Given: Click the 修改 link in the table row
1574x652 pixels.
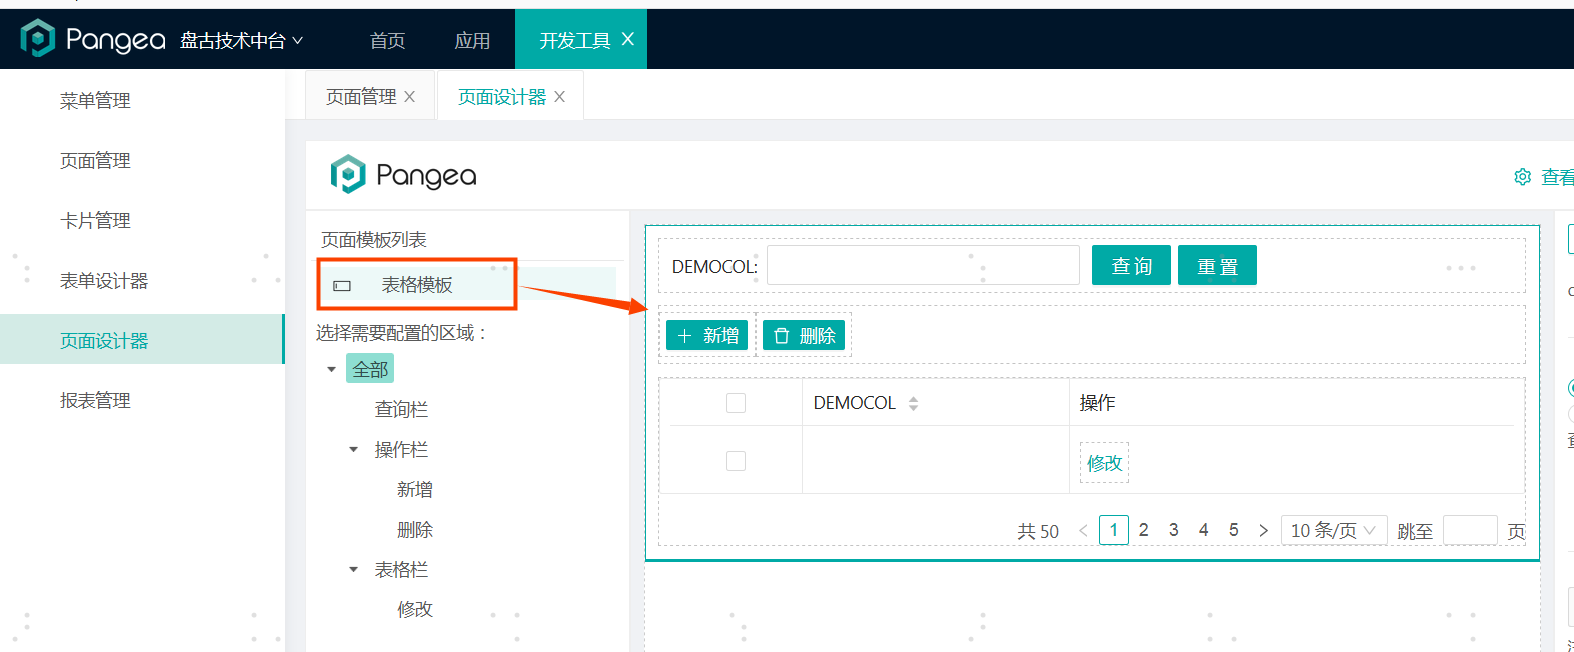Looking at the screenshot, I should [1104, 463].
